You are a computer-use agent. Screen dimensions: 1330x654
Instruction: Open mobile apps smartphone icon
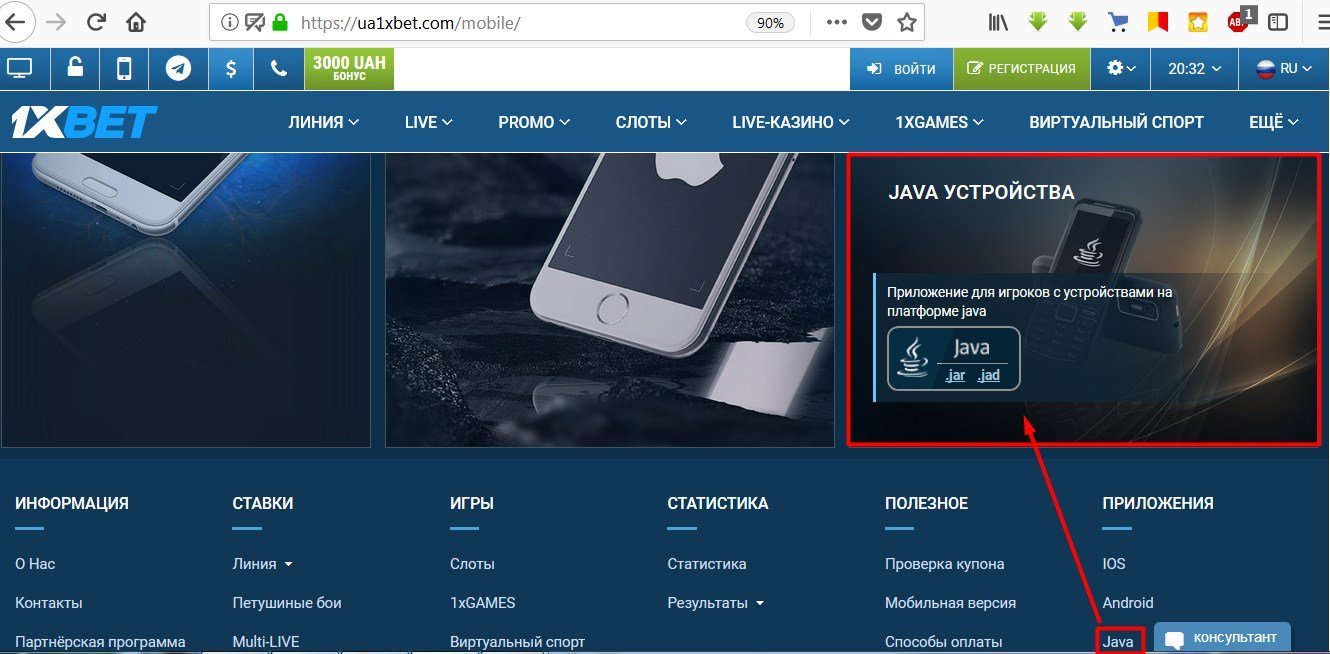[x=125, y=69]
